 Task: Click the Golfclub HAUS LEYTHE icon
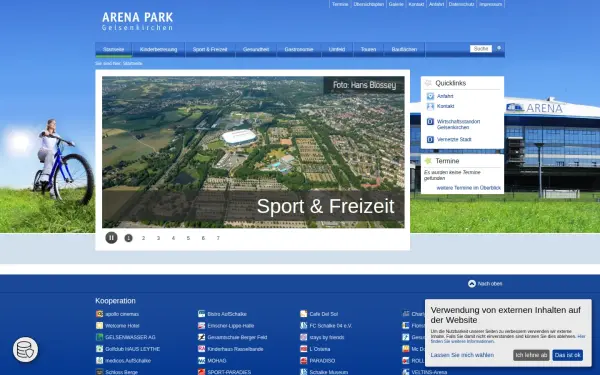pos(99,349)
